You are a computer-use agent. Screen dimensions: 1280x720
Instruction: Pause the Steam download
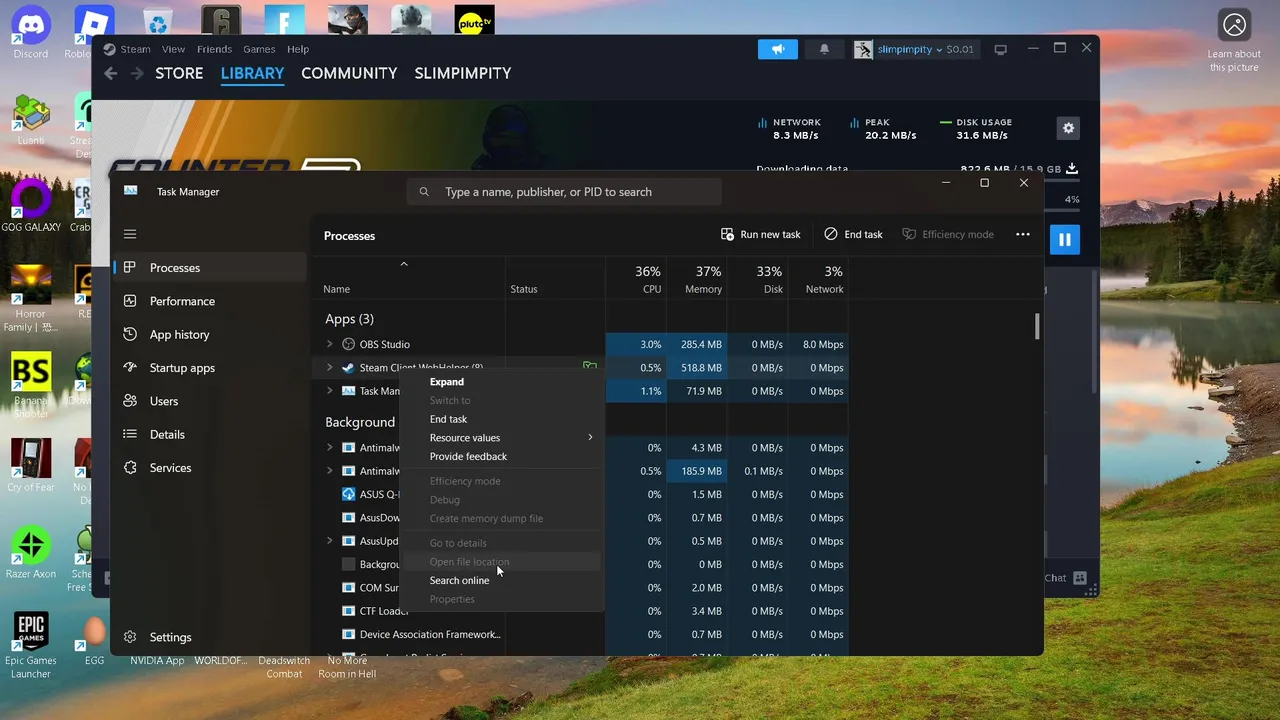click(x=1065, y=240)
